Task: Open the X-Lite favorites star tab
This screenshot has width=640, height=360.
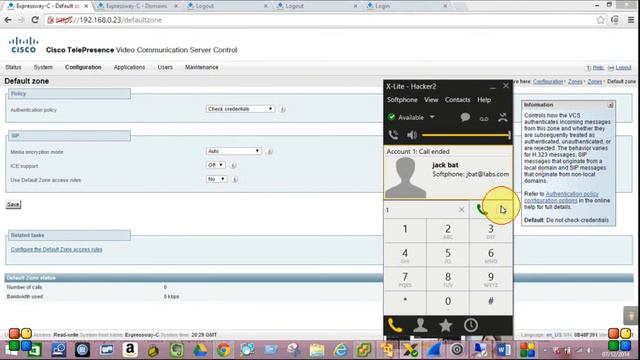Action: 445,325
